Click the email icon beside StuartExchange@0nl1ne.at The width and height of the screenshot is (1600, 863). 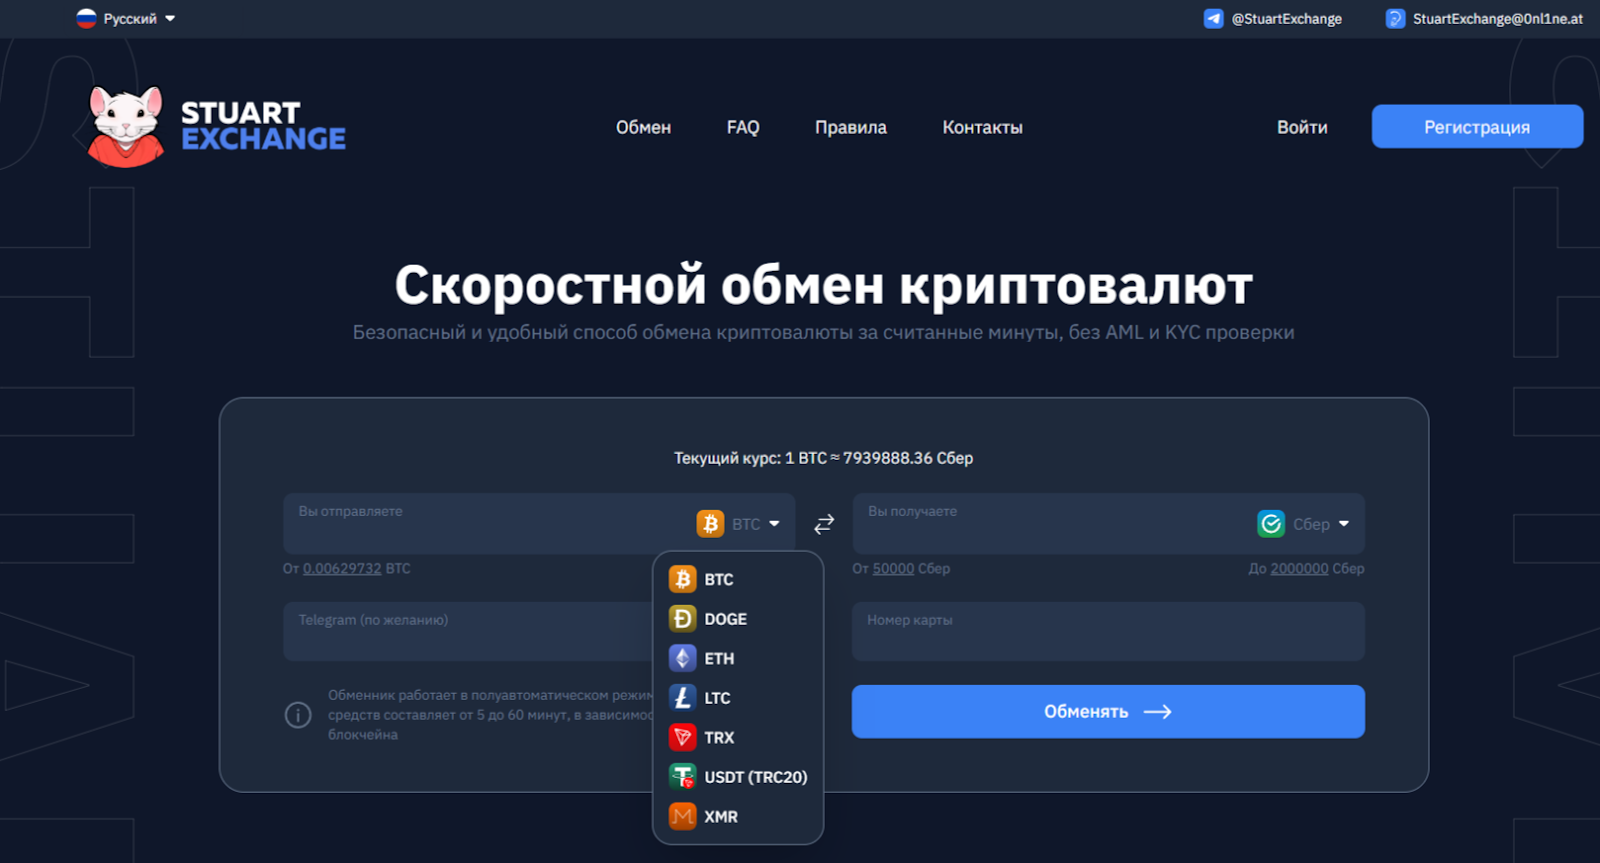1395,18
